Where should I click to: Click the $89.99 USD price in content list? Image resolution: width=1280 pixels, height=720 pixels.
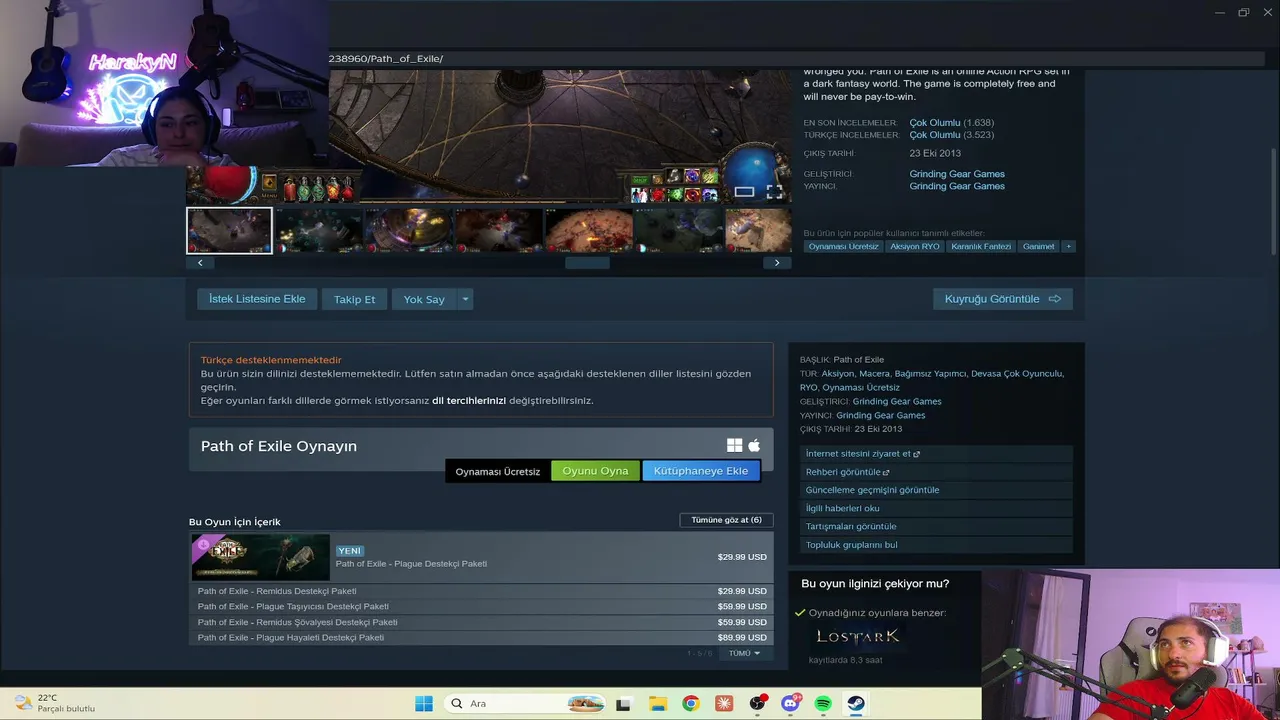coord(742,637)
